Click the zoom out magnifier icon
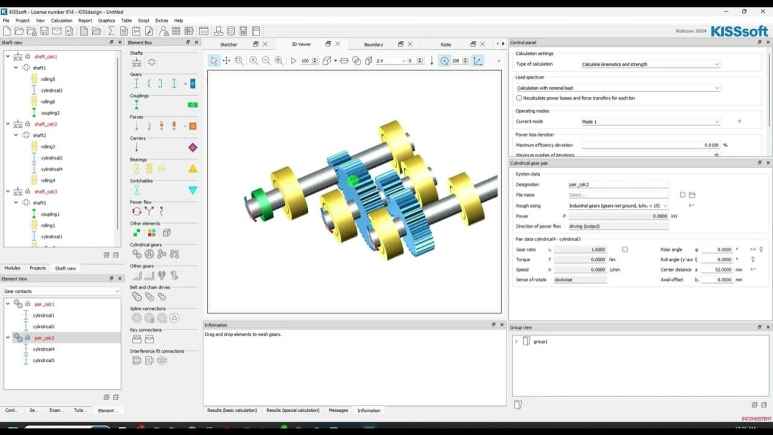This screenshot has height=435, width=773. (266, 61)
